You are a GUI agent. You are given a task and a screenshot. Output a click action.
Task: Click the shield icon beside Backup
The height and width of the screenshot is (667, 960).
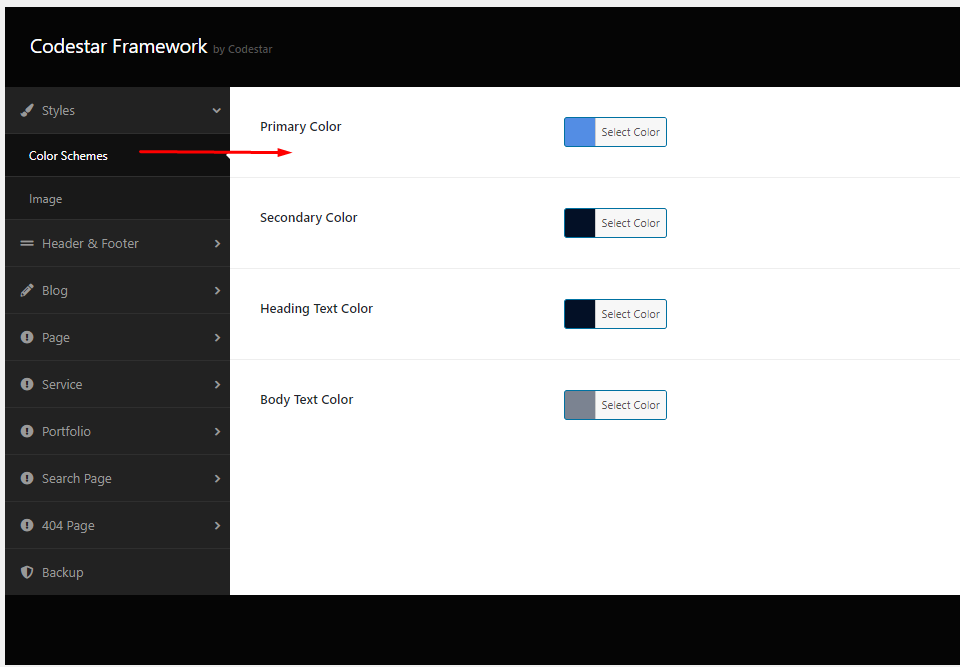point(27,573)
